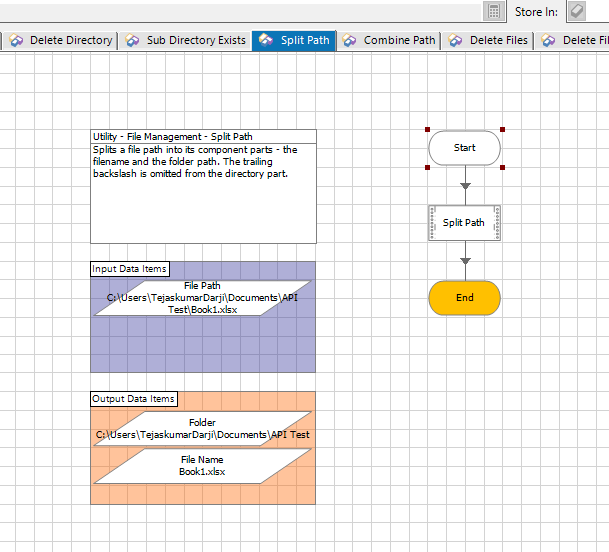Click the calculator icon beside Store In
Viewport: 609px width, 552px height.
pyautogui.click(x=493, y=11)
